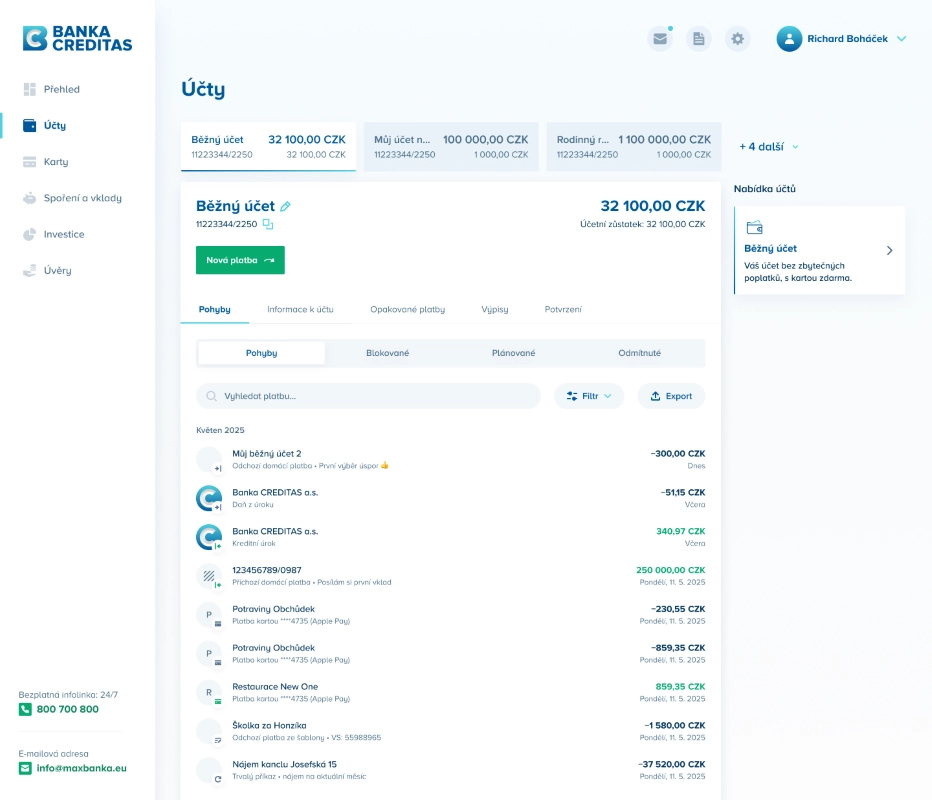Open settings gear icon
This screenshot has height=800, width=932.
pos(738,39)
